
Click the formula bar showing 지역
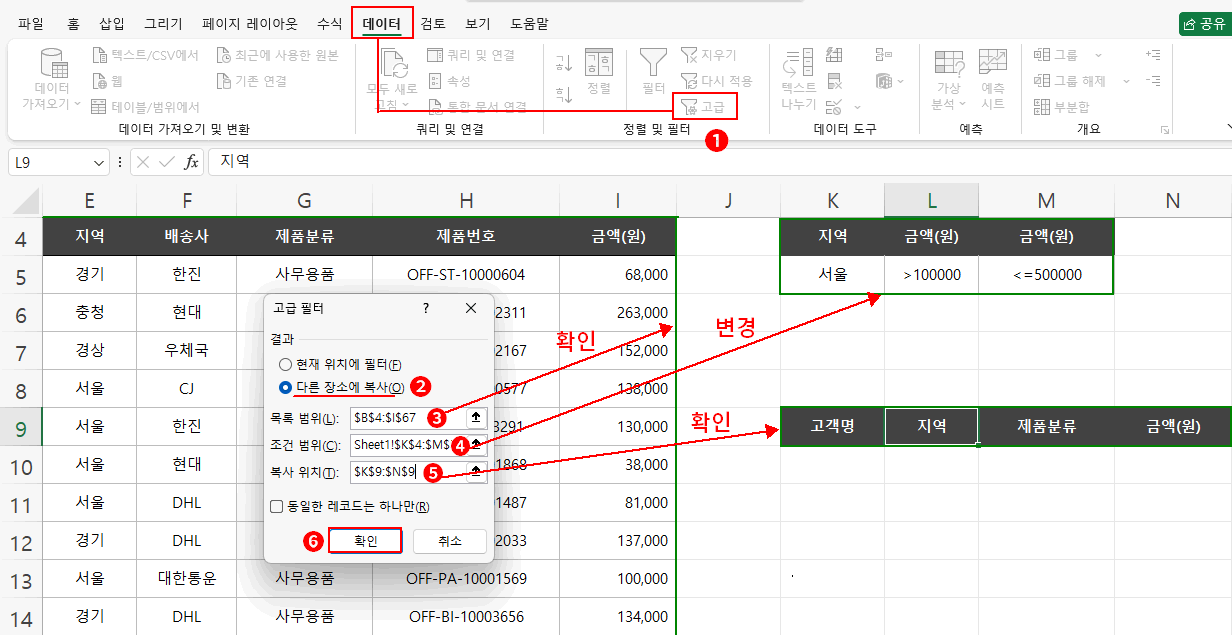718,161
